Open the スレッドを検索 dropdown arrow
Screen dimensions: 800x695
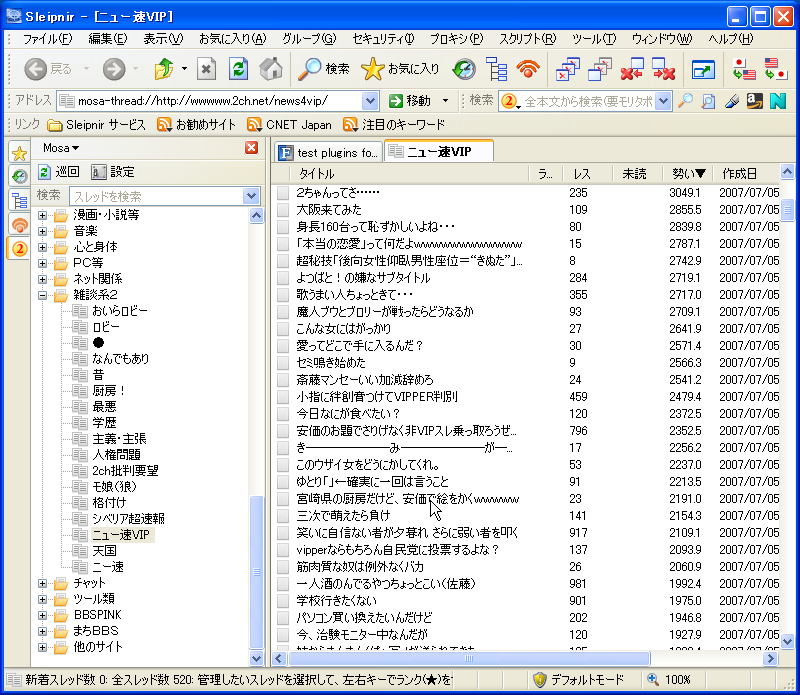click(251, 196)
